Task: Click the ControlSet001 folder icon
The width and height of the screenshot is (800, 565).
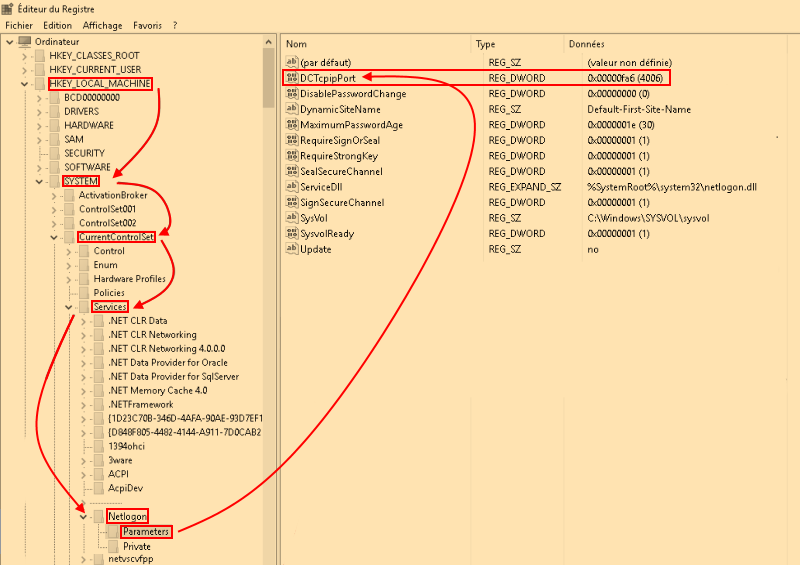Action: (x=69, y=209)
